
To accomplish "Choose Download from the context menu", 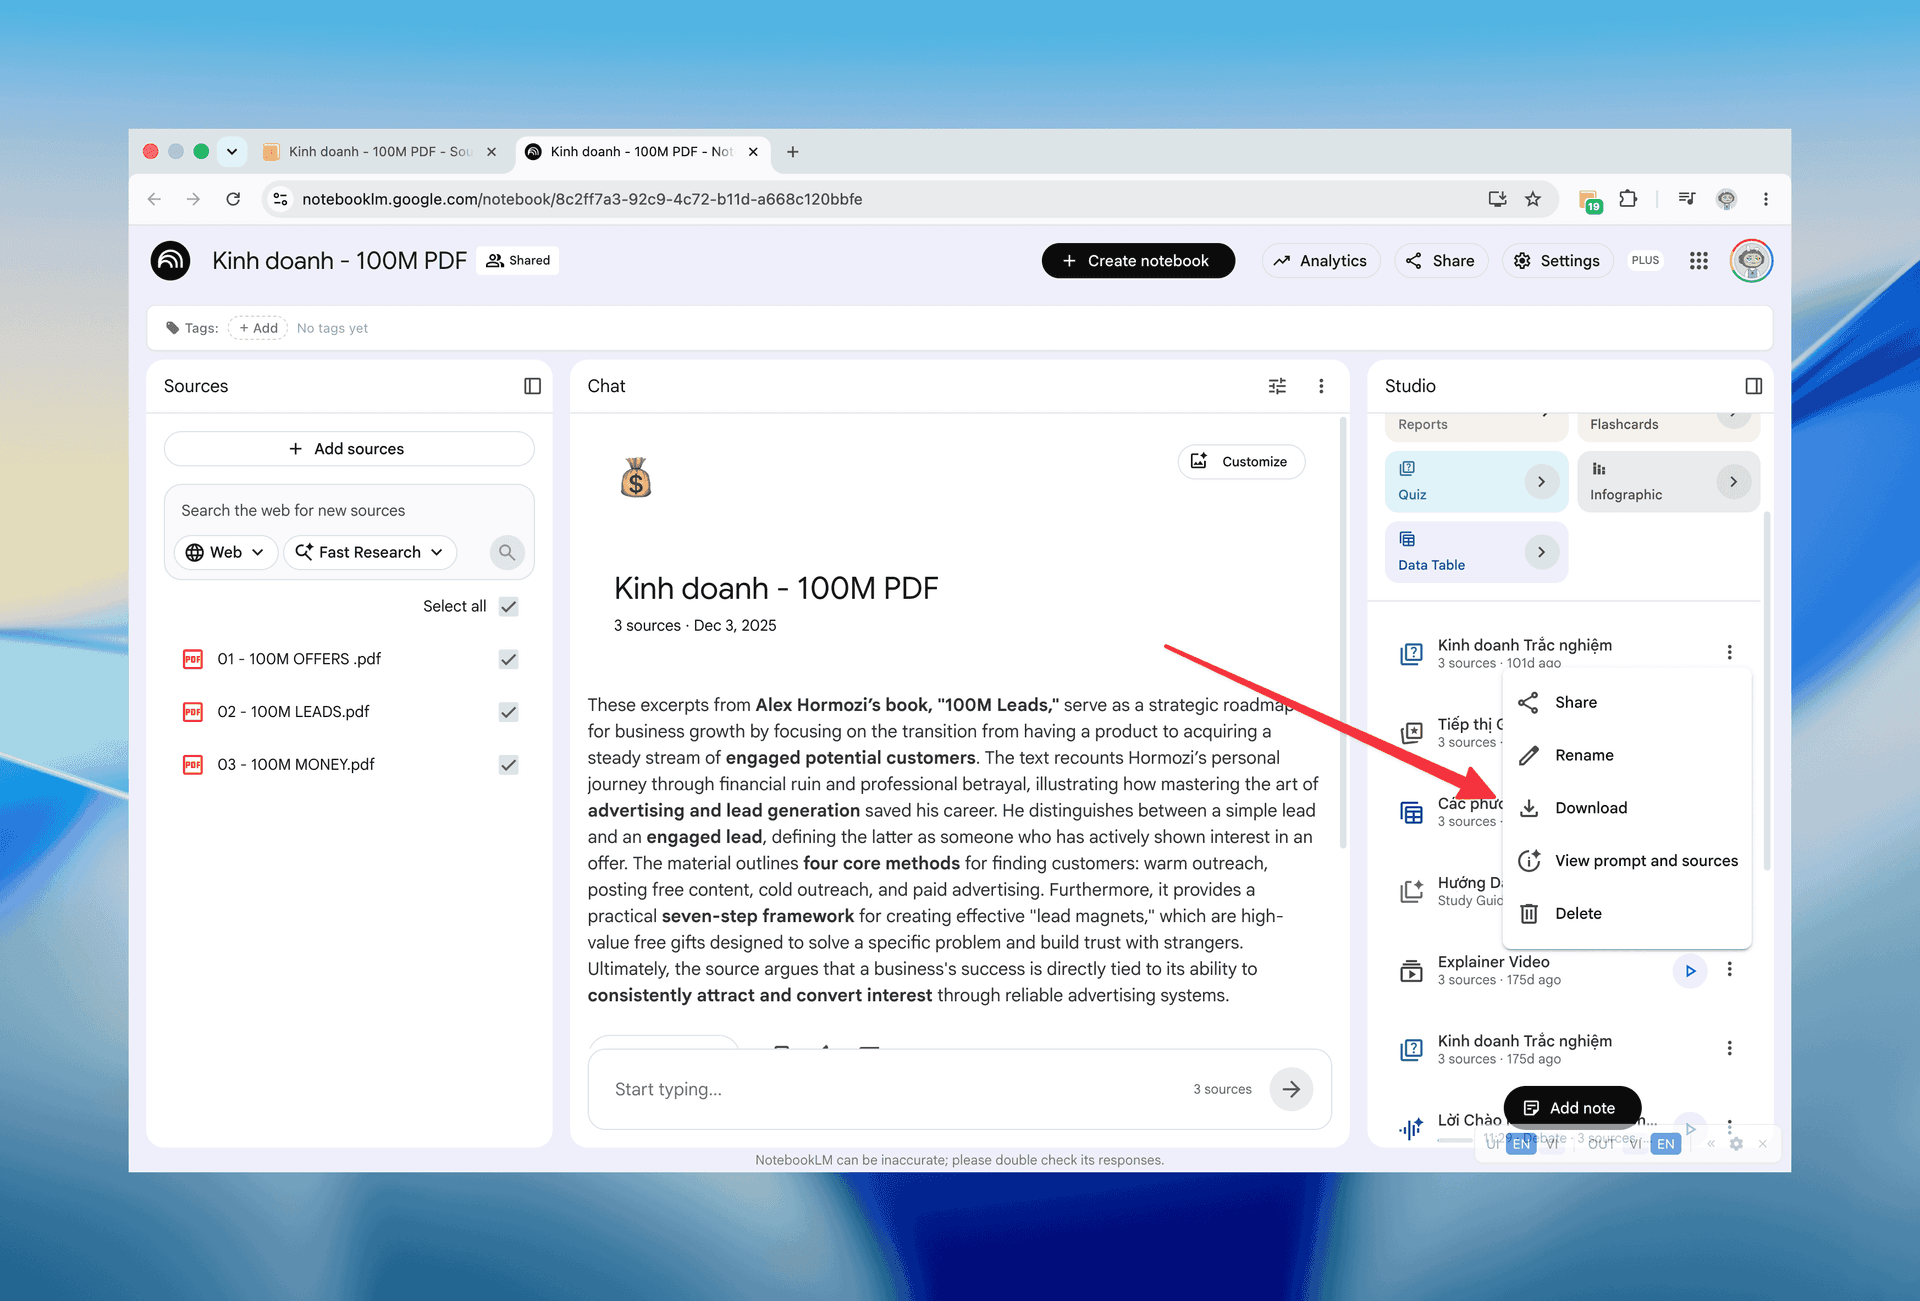I will point(1627,808).
